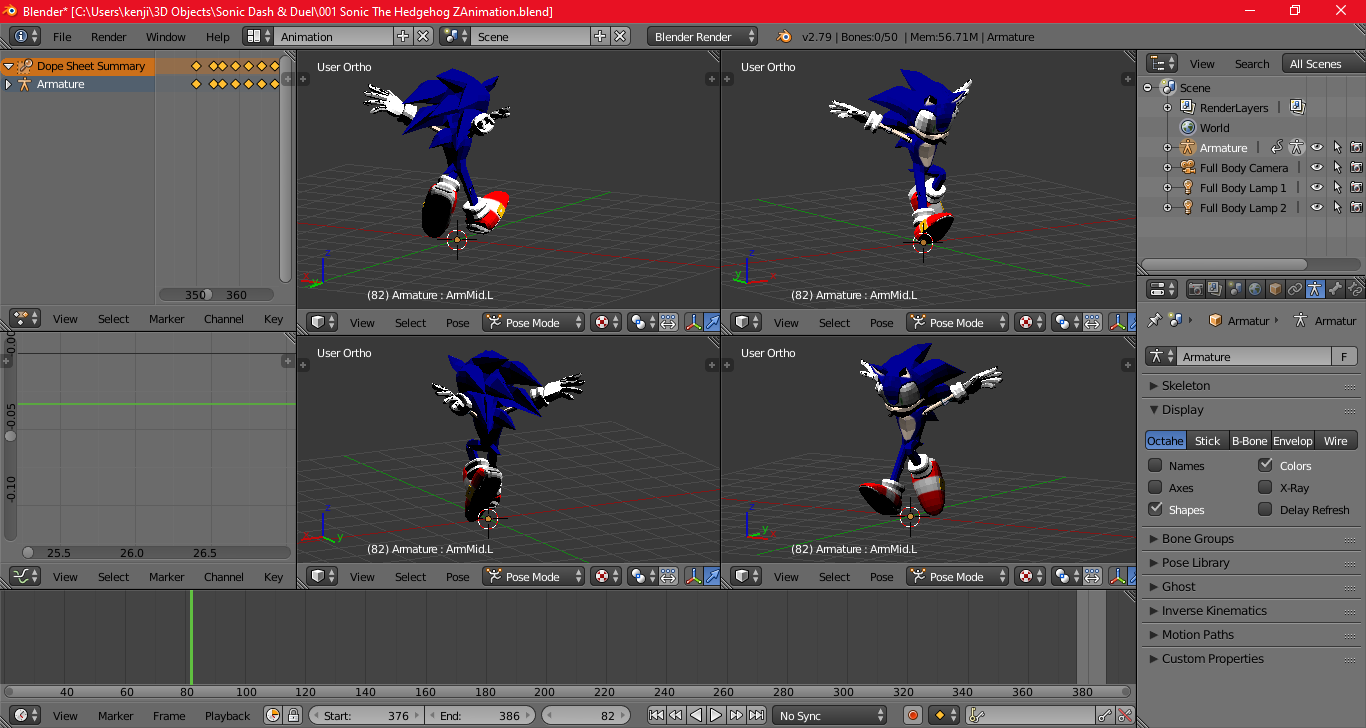Select the B-Bone display type

pos(1249,440)
